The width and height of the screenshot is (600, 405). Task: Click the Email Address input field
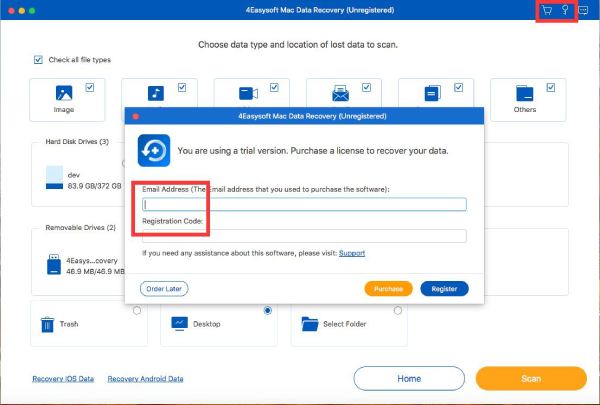click(x=305, y=204)
